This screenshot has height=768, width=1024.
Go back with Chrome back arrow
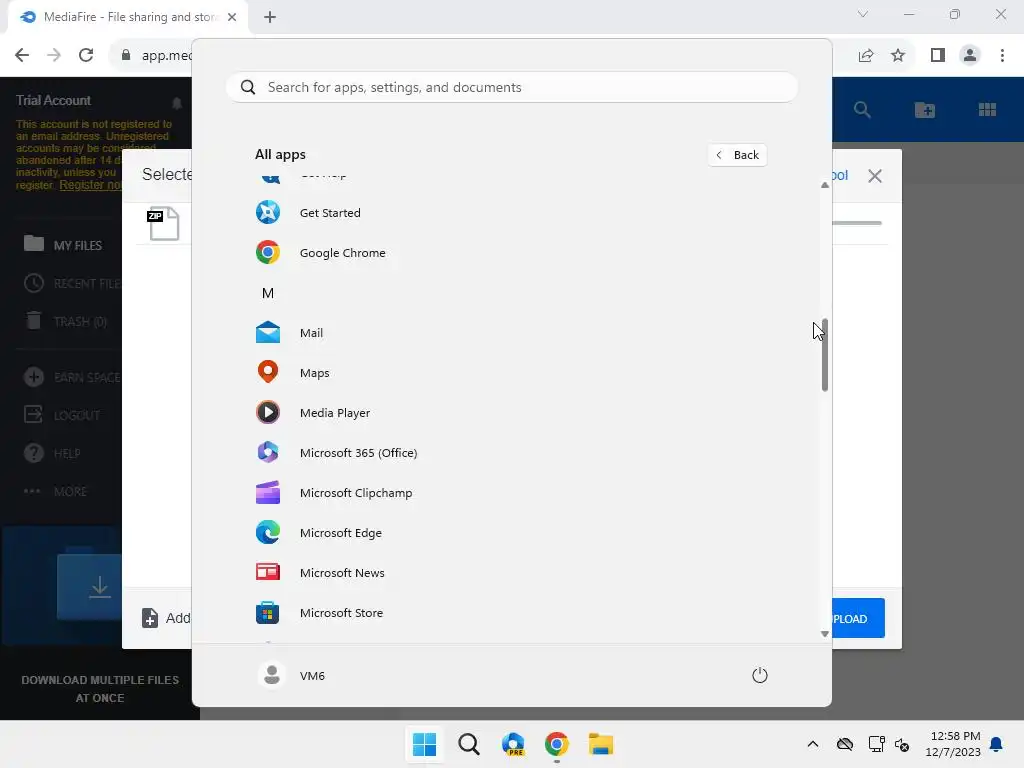22,55
